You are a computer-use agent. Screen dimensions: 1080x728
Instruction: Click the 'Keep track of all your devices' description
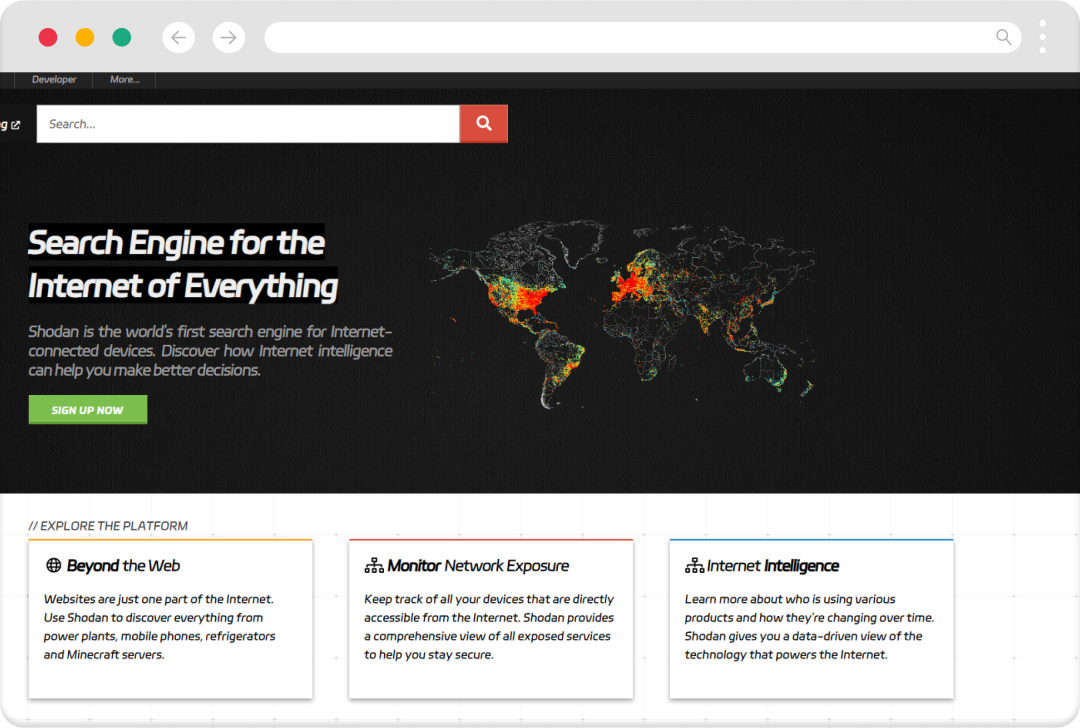[x=489, y=627]
